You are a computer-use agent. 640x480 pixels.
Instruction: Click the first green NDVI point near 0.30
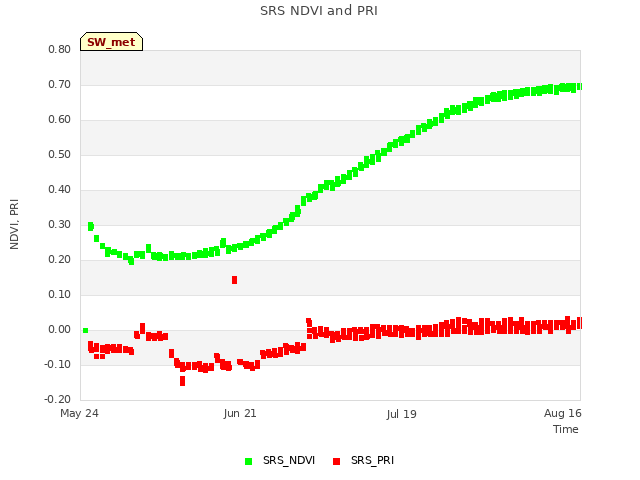click(91, 226)
